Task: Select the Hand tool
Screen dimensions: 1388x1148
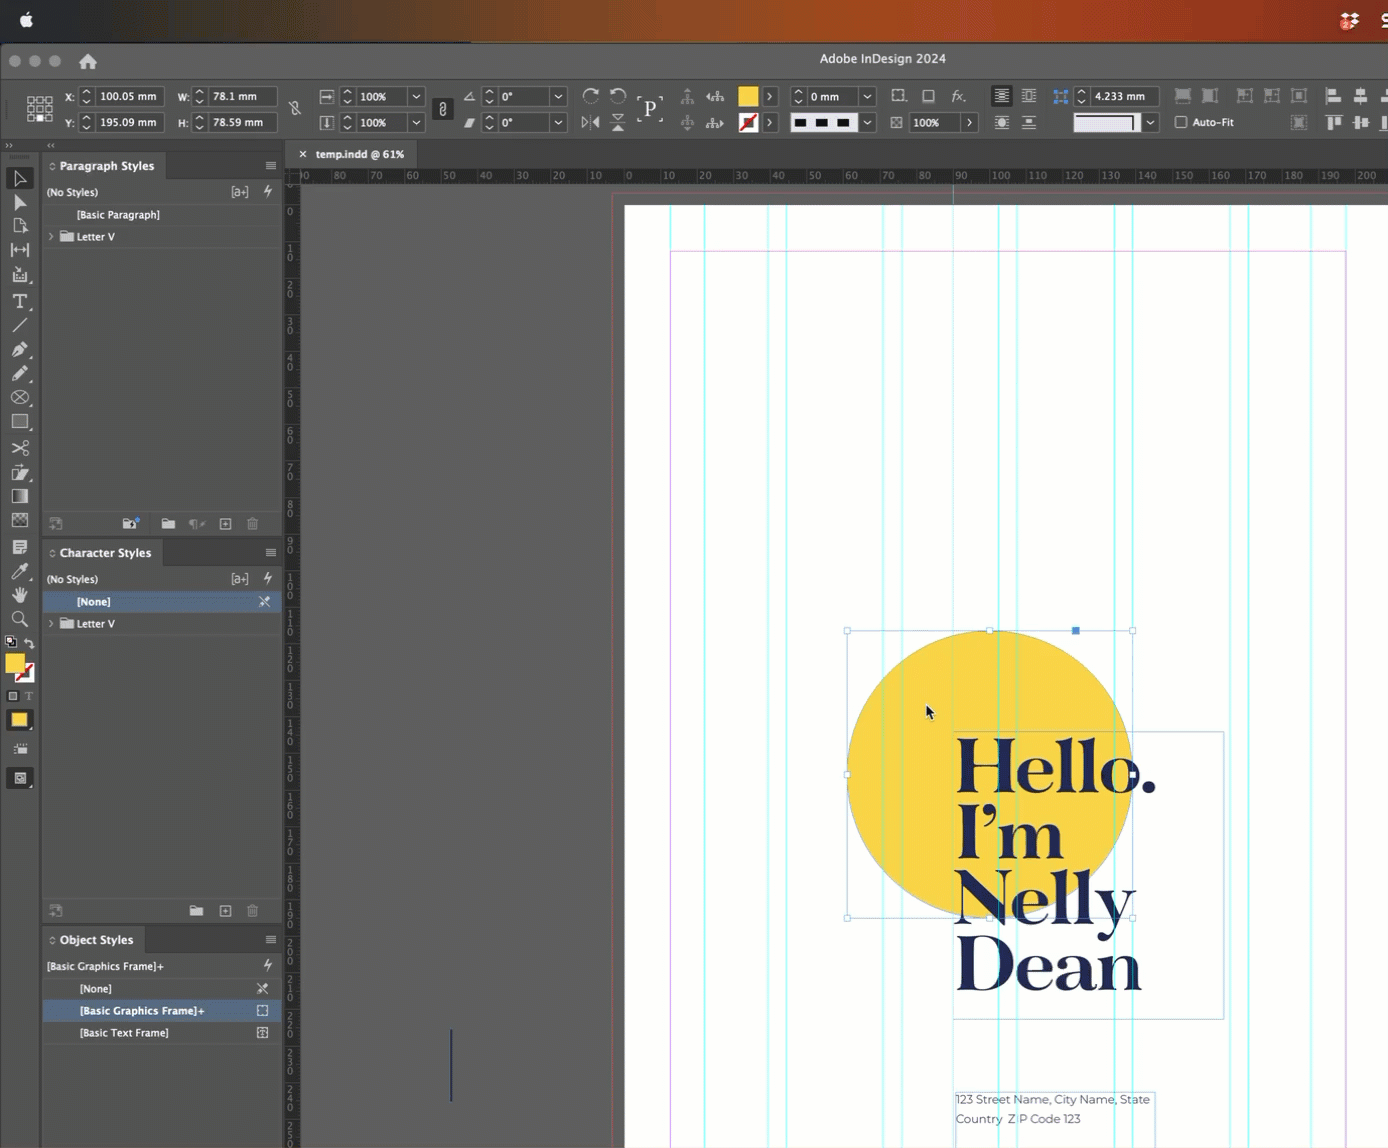Action: pos(20,595)
